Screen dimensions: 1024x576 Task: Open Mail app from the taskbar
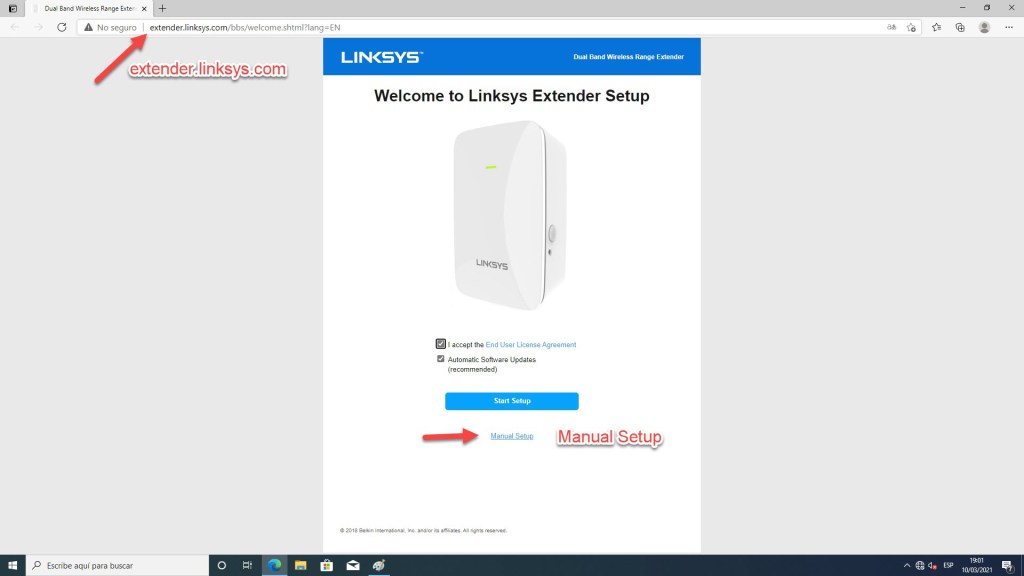353,566
